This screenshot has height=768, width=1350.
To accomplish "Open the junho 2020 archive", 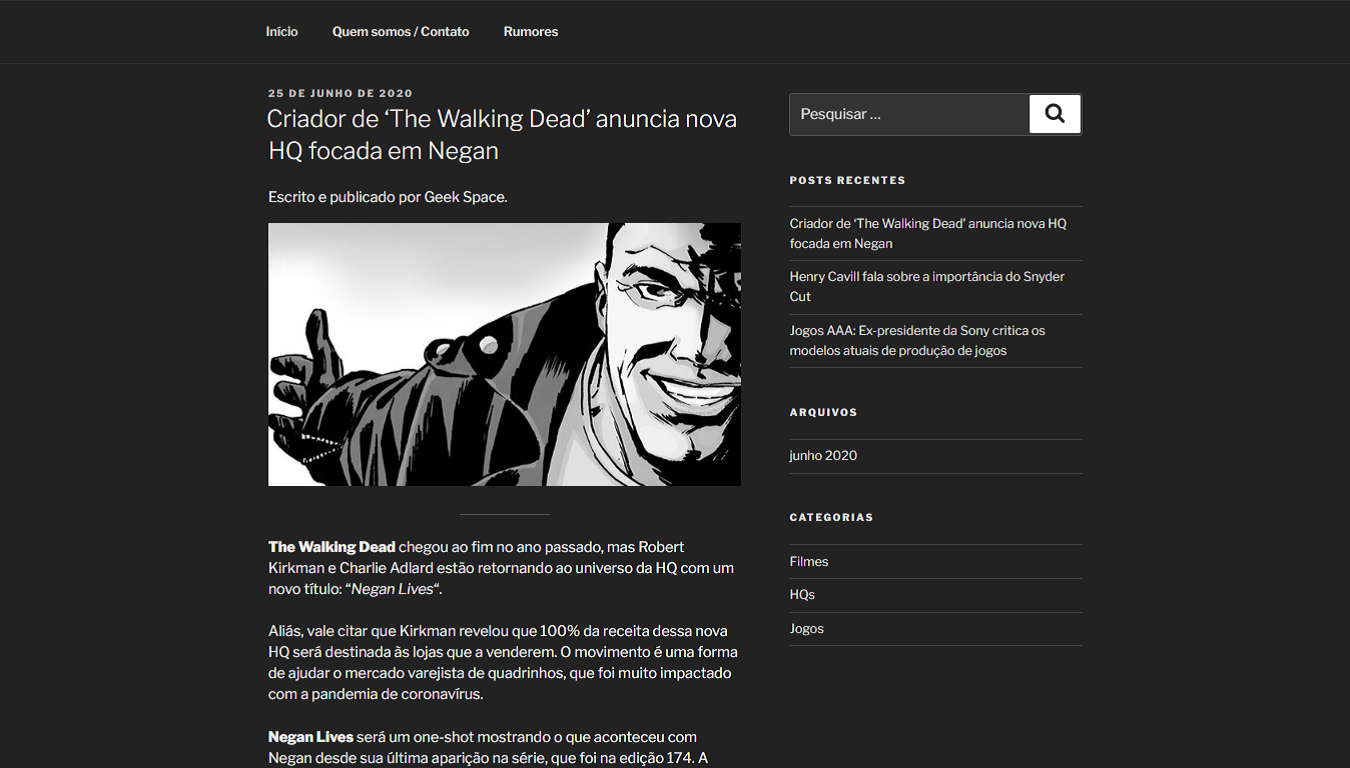I will click(x=823, y=456).
